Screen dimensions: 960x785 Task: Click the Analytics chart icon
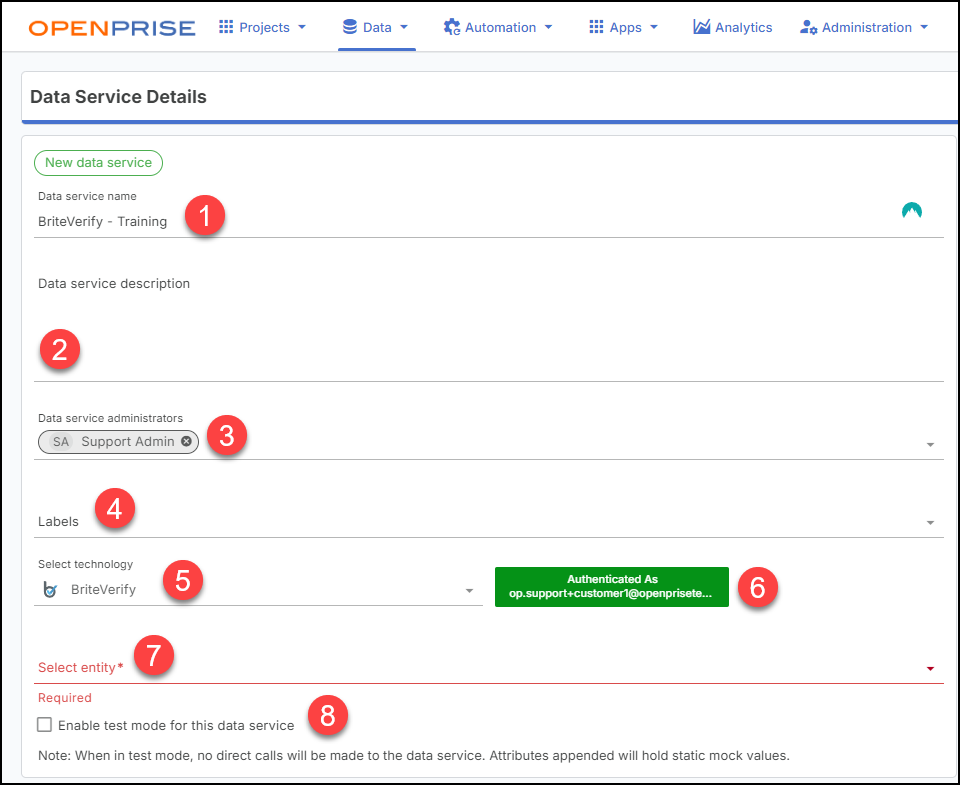click(702, 27)
